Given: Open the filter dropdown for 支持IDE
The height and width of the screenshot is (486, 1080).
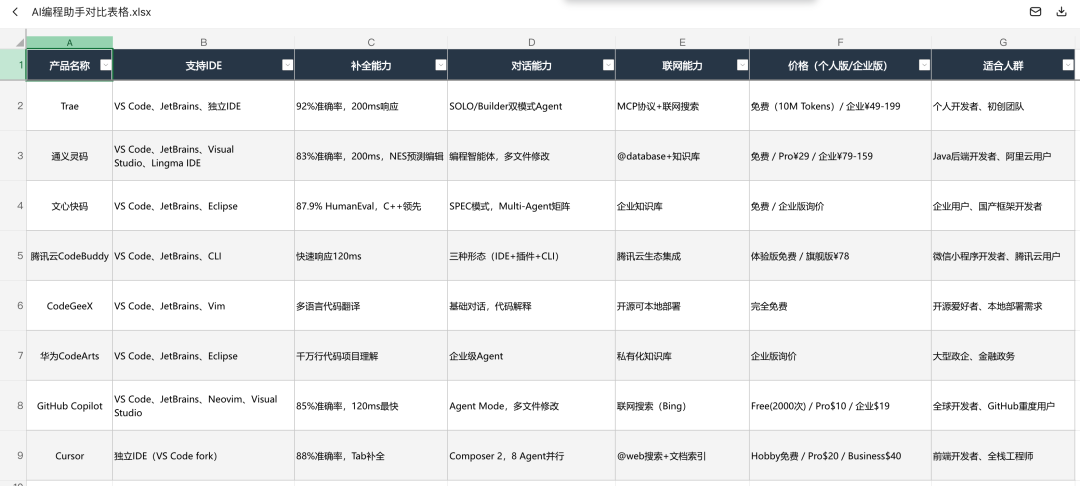Looking at the screenshot, I should click(x=288, y=65).
